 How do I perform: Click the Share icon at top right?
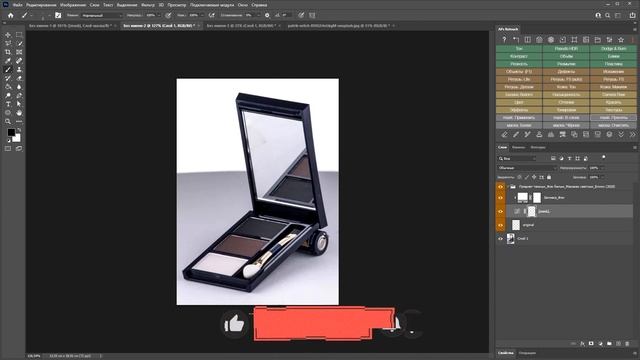(632, 16)
